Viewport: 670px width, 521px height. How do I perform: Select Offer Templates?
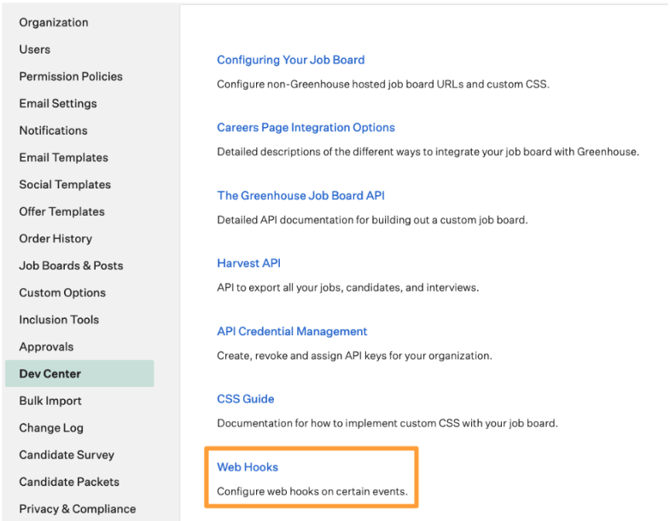62,212
